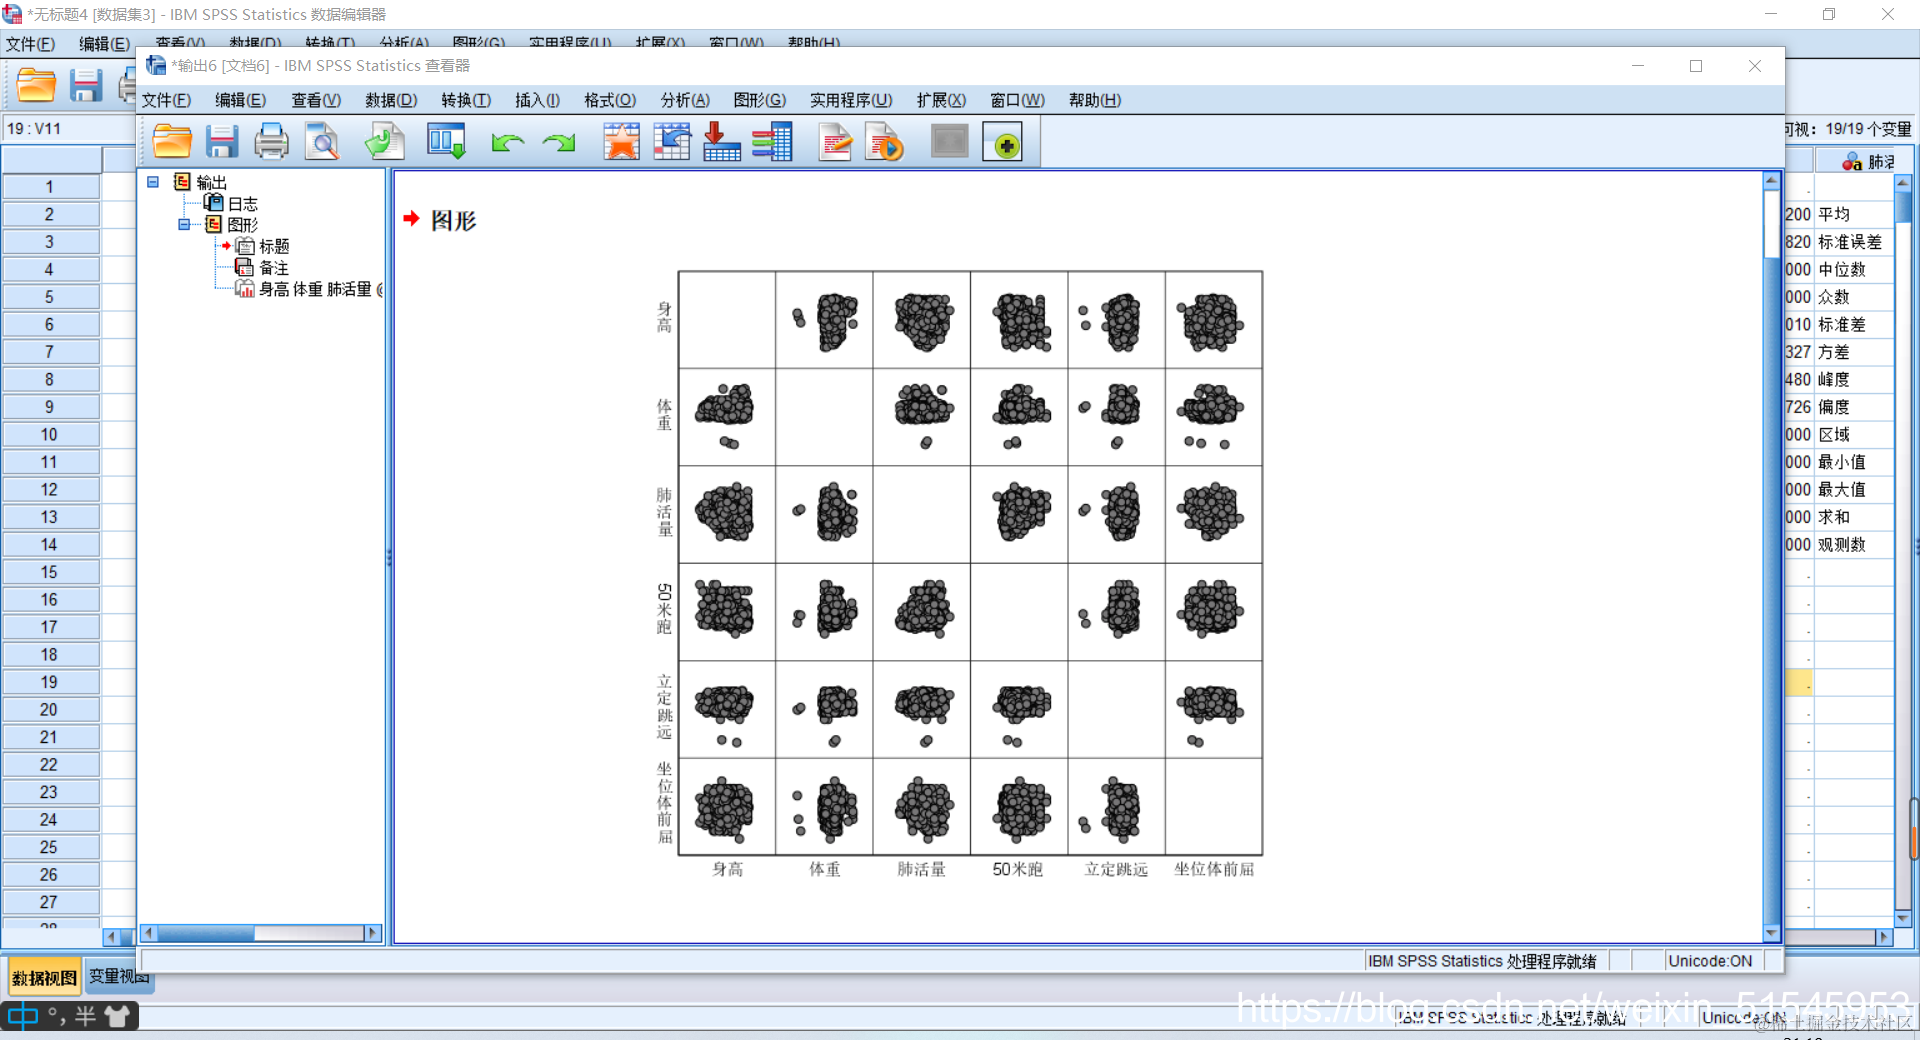
Task: Click the green plus circle toolbar icon
Action: click(1003, 143)
